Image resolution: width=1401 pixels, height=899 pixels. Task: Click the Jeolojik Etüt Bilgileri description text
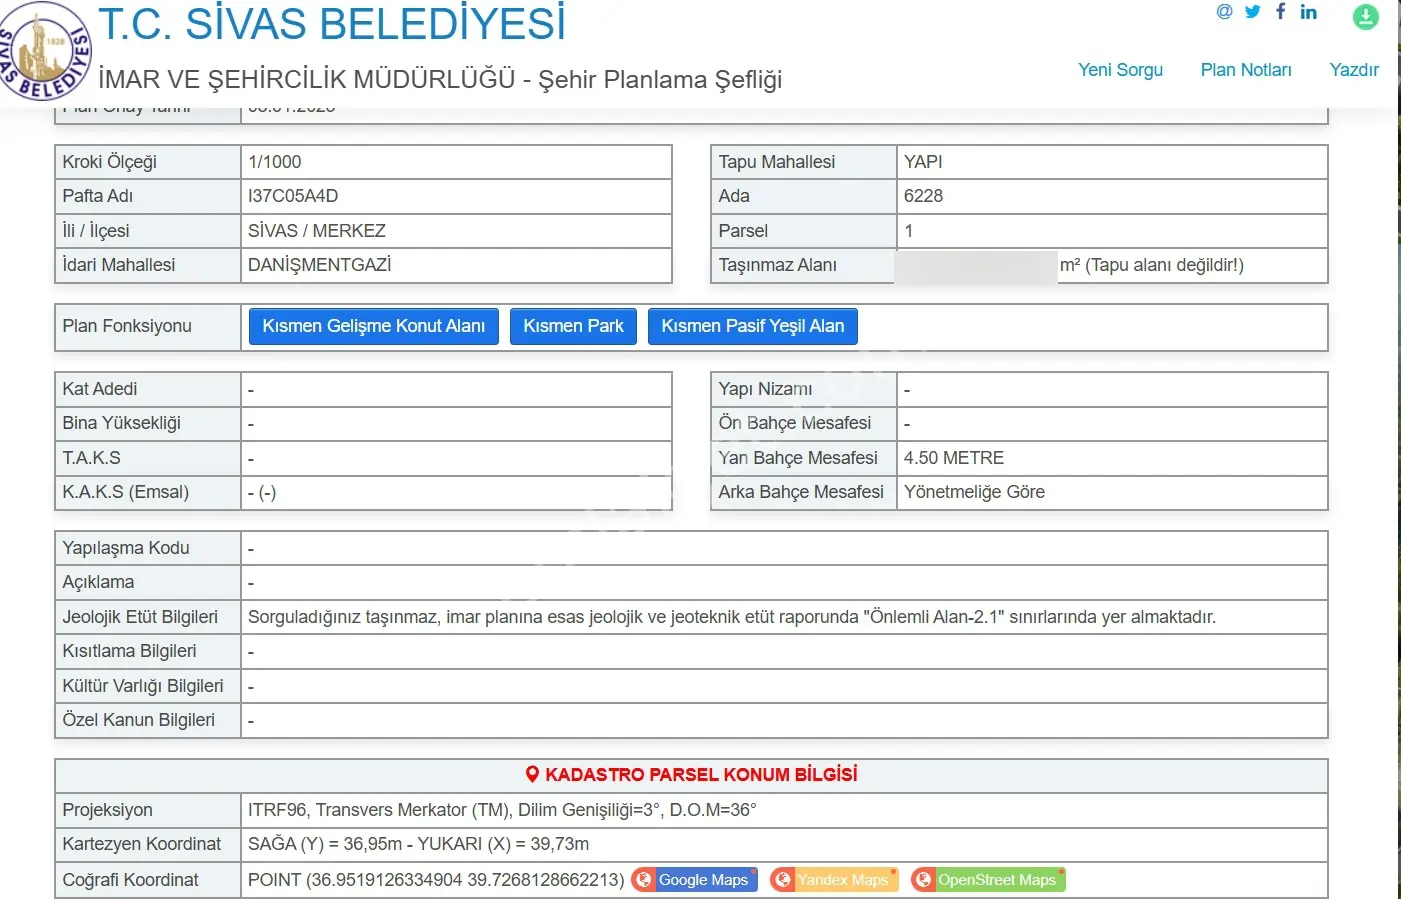pyautogui.click(x=732, y=617)
